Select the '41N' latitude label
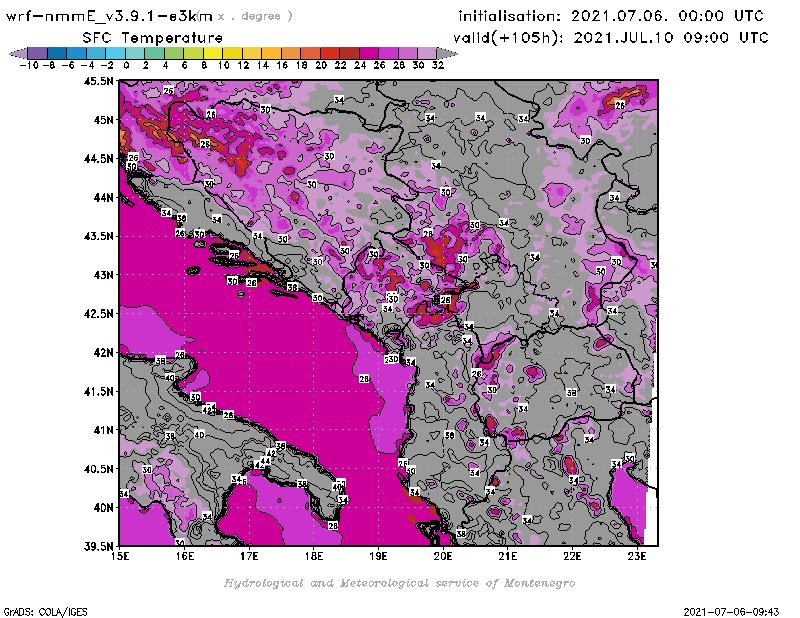 (x=103, y=430)
